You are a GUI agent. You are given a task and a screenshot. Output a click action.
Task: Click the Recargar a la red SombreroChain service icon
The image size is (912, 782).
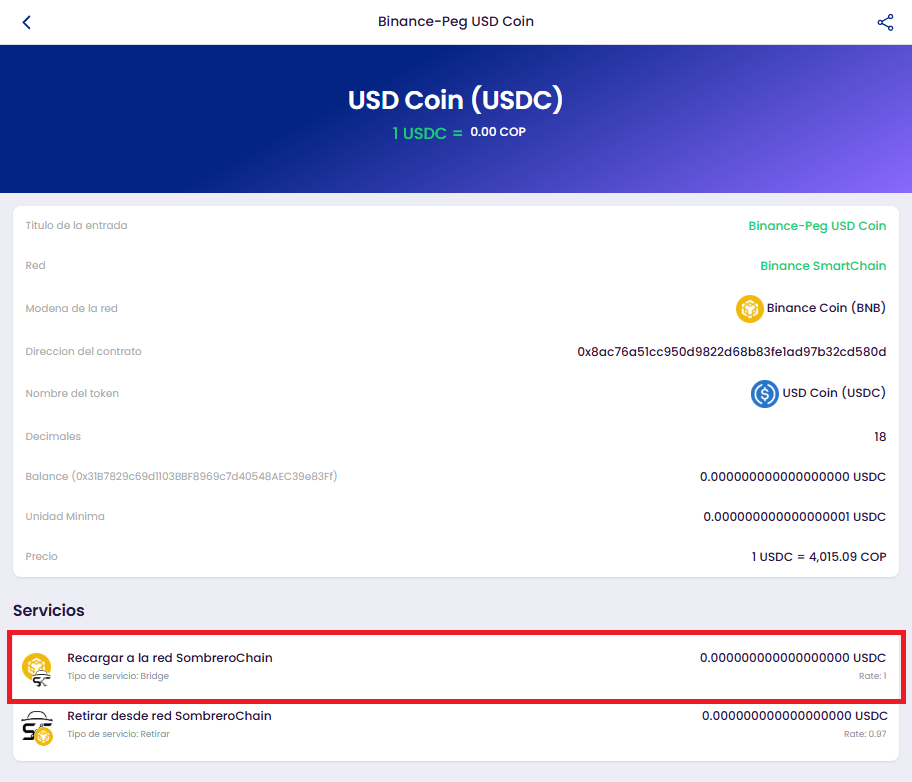click(x=37, y=669)
